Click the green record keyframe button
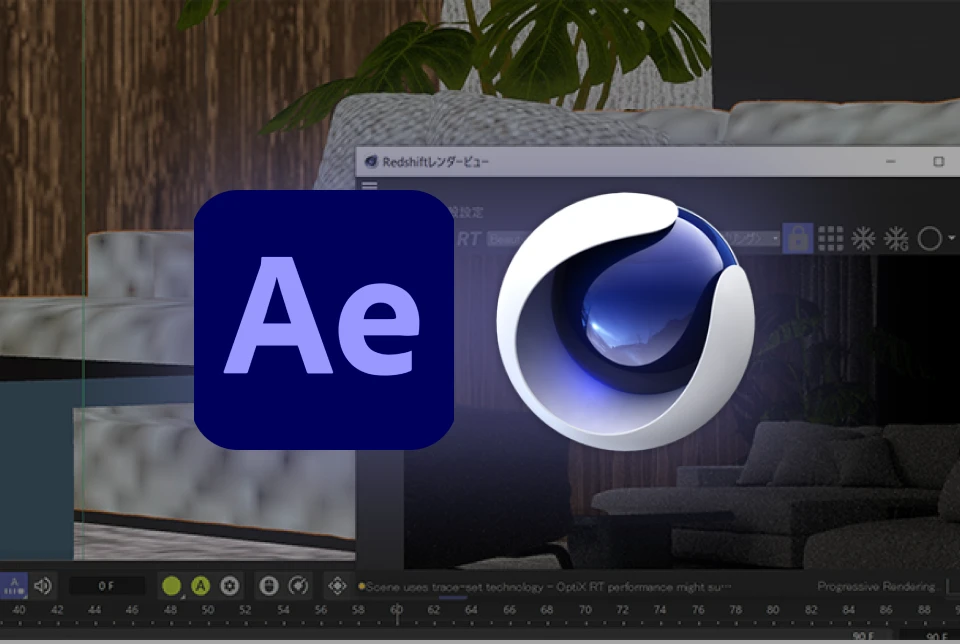 (x=171, y=586)
